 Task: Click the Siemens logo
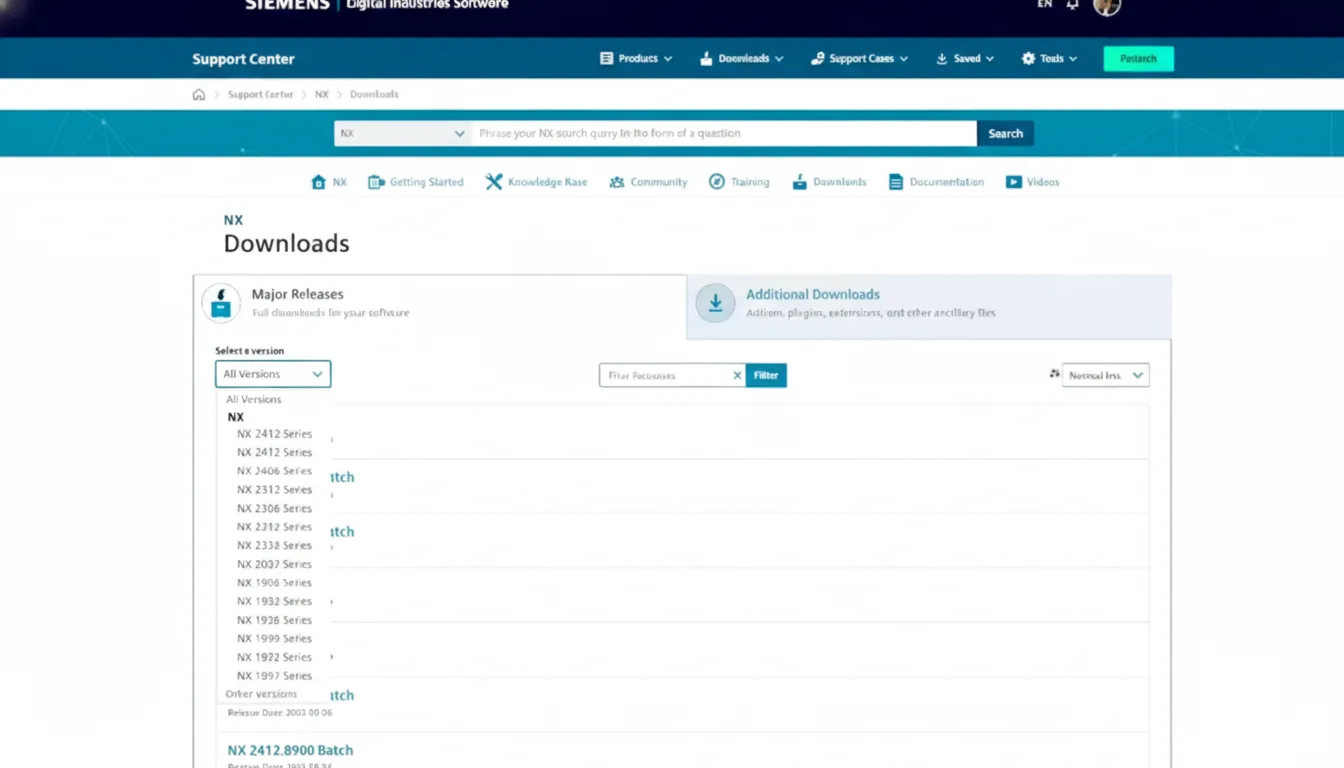coord(288,5)
